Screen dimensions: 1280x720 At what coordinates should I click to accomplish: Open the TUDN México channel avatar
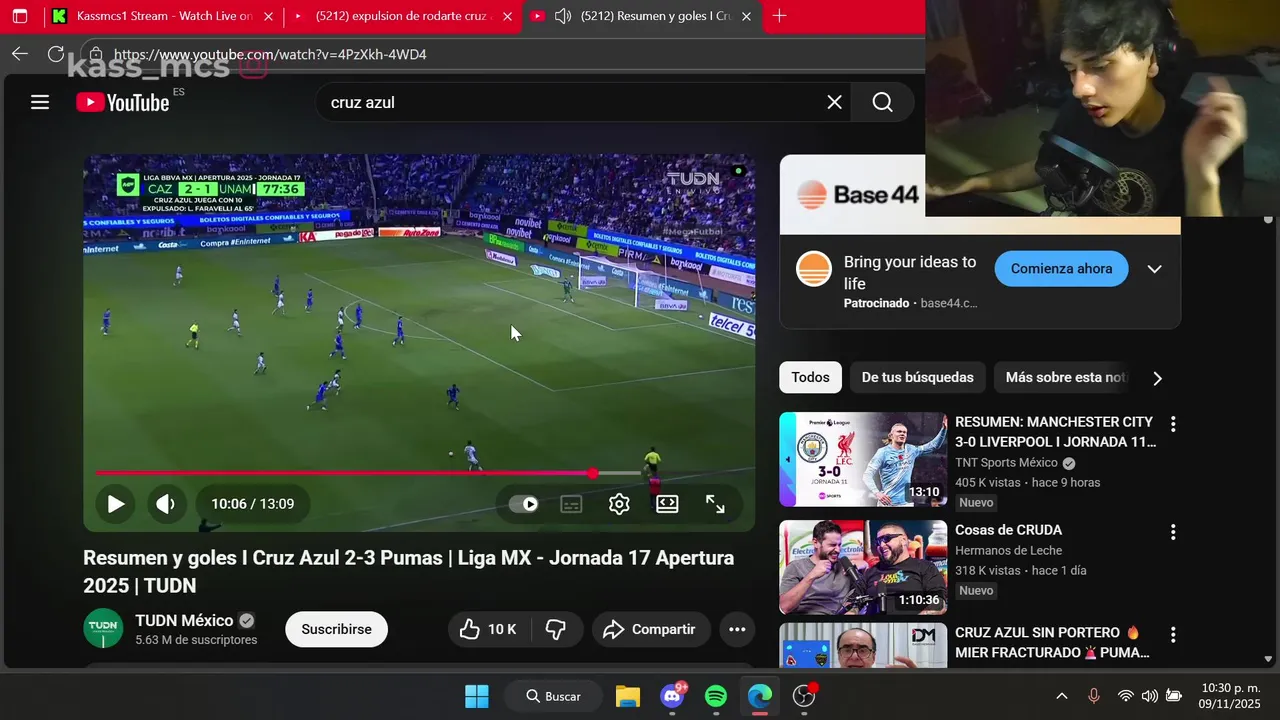coord(103,628)
